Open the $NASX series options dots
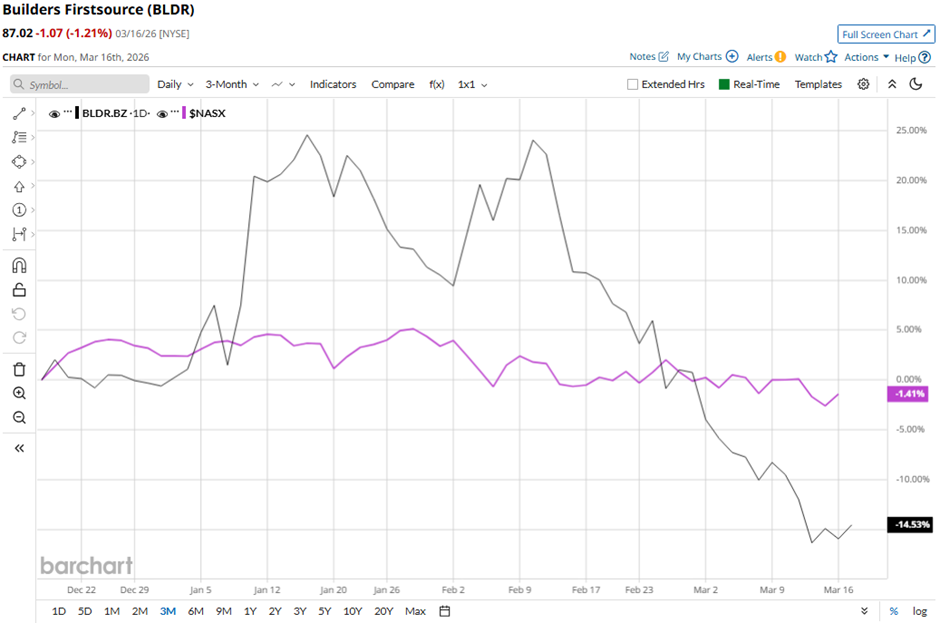Screen dimensions: 940x623 coord(174,112)
